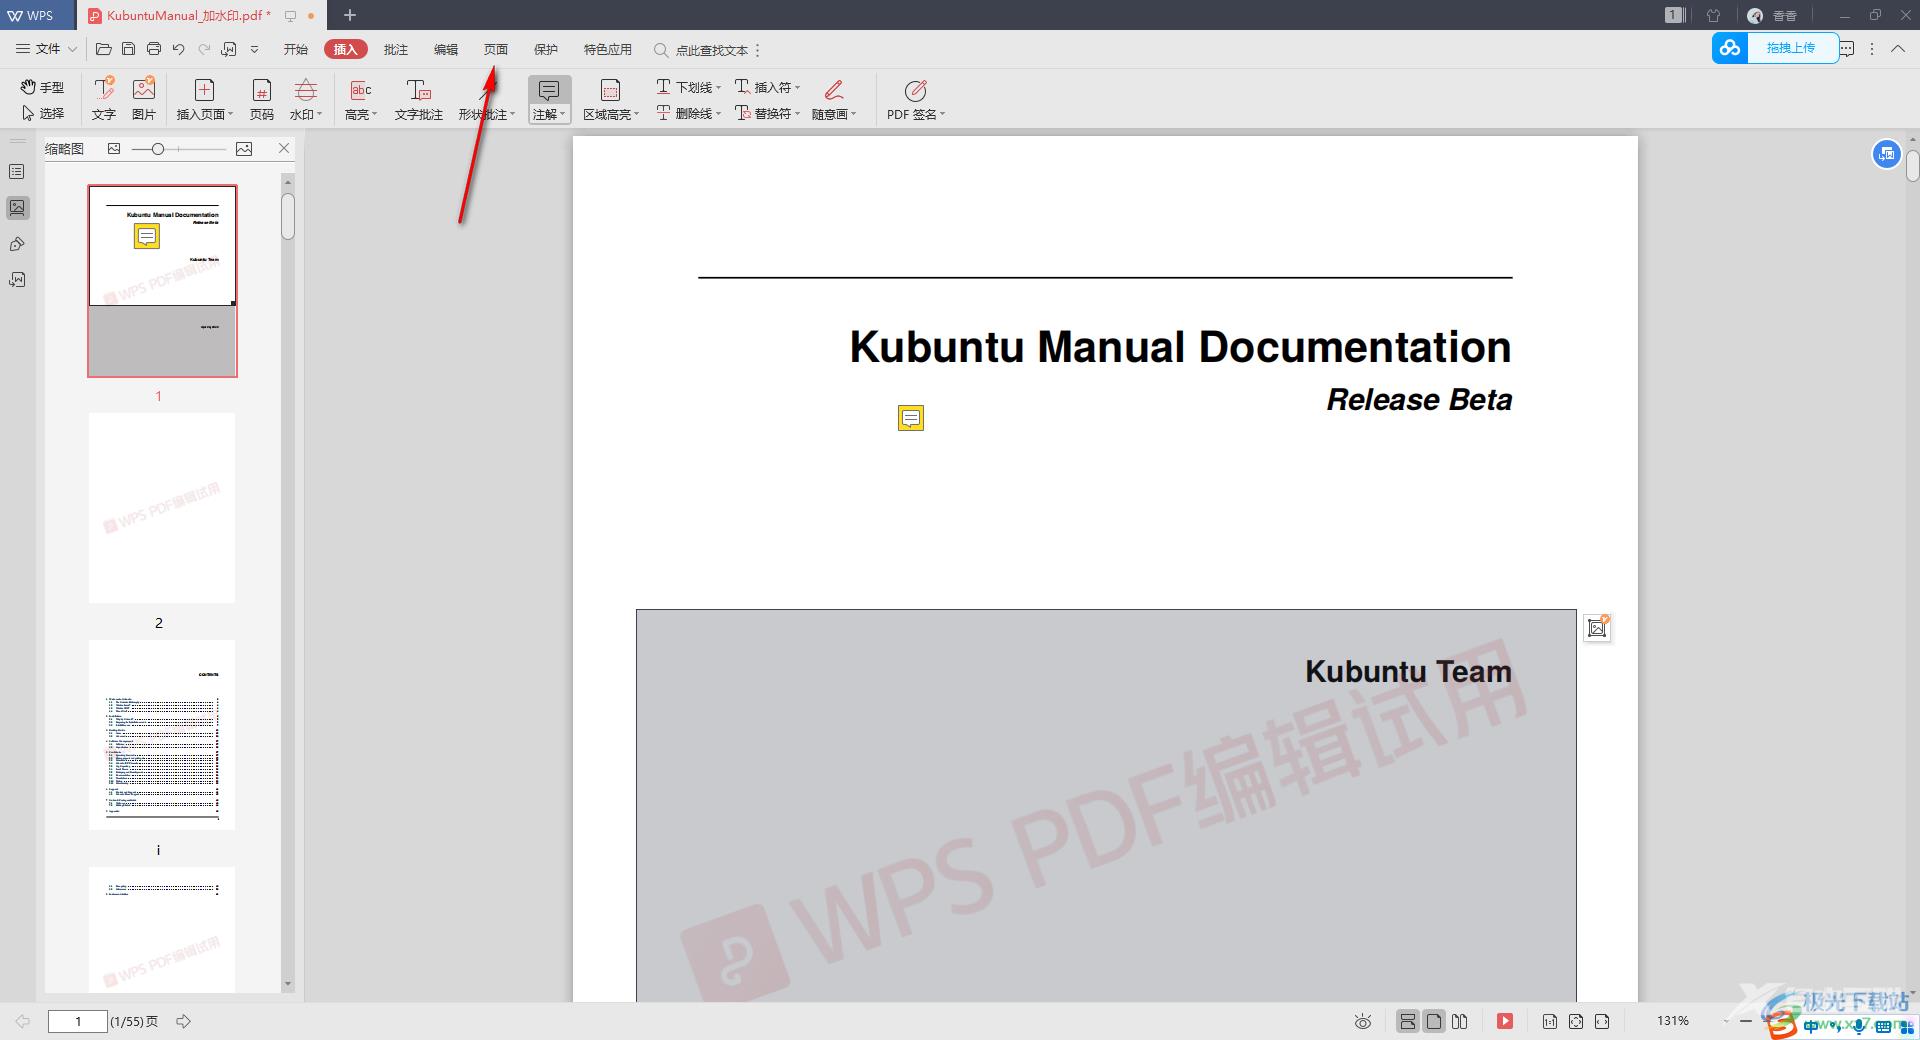
Task: Insert text with the 文字 tool
Action: [104, 99]
